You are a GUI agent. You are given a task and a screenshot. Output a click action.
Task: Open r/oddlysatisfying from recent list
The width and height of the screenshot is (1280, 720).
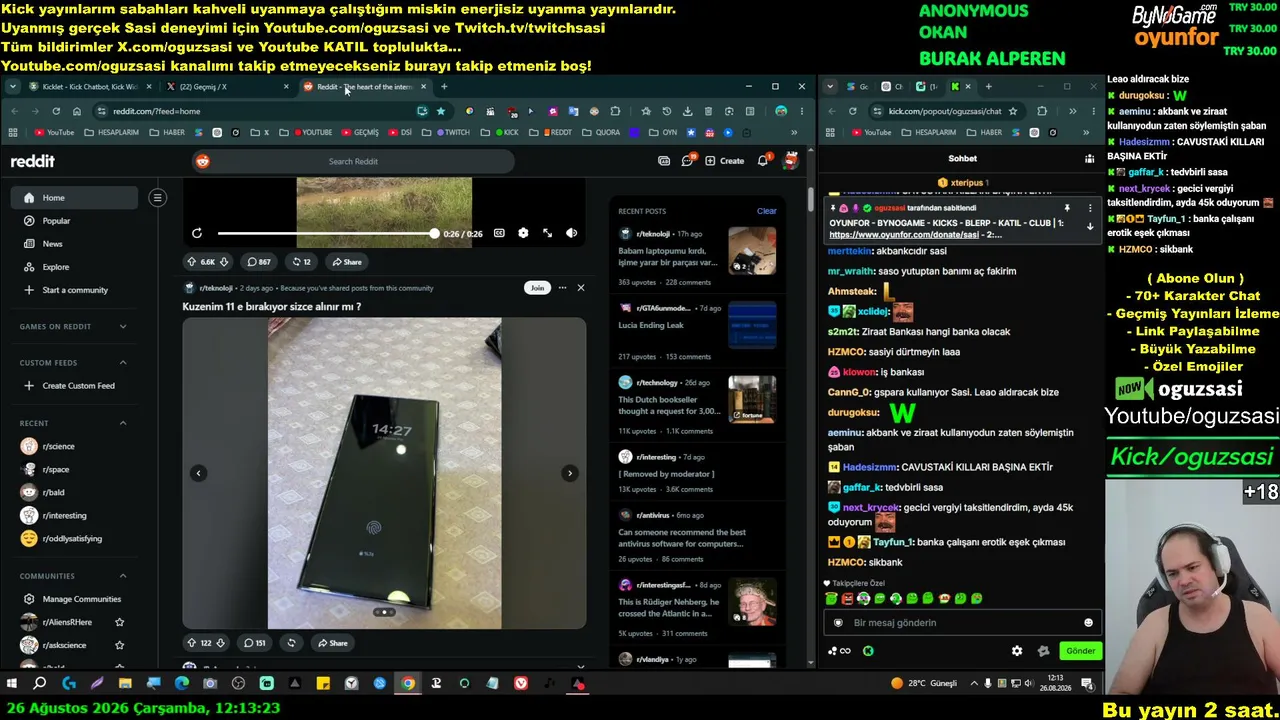tap(74, 538)
